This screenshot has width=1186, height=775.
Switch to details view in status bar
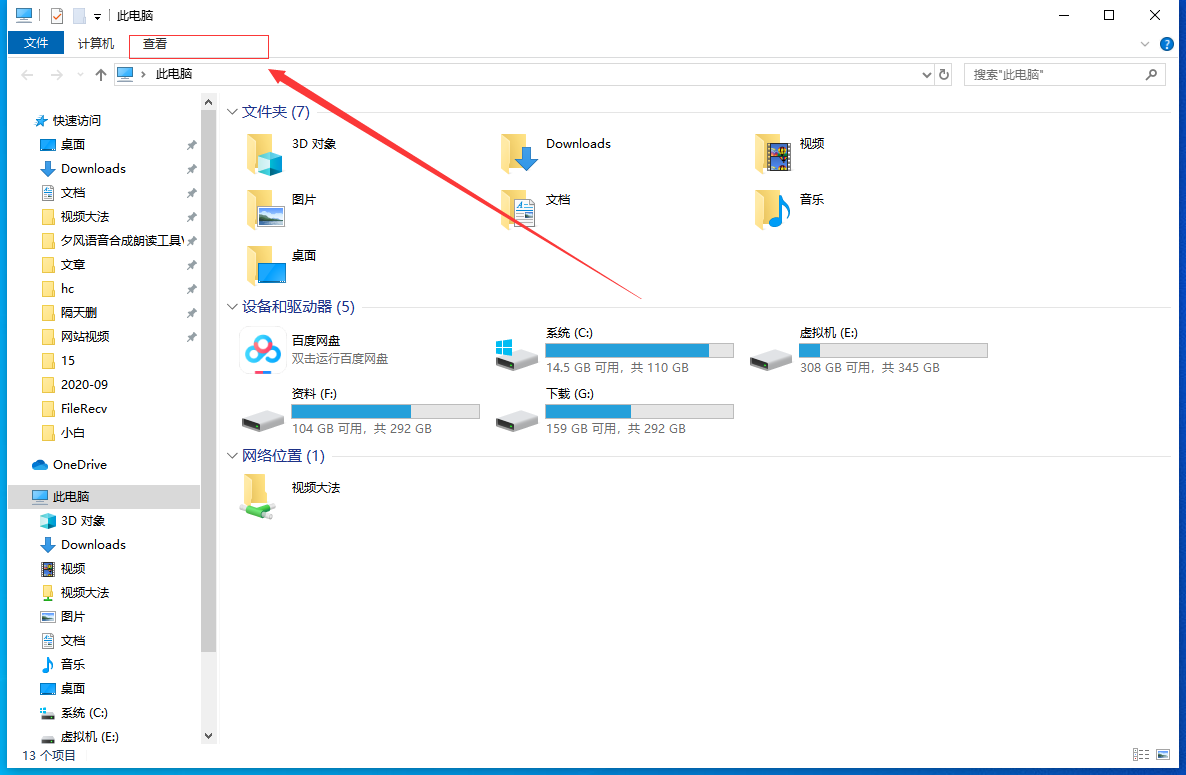click(x=1140, y=755)
